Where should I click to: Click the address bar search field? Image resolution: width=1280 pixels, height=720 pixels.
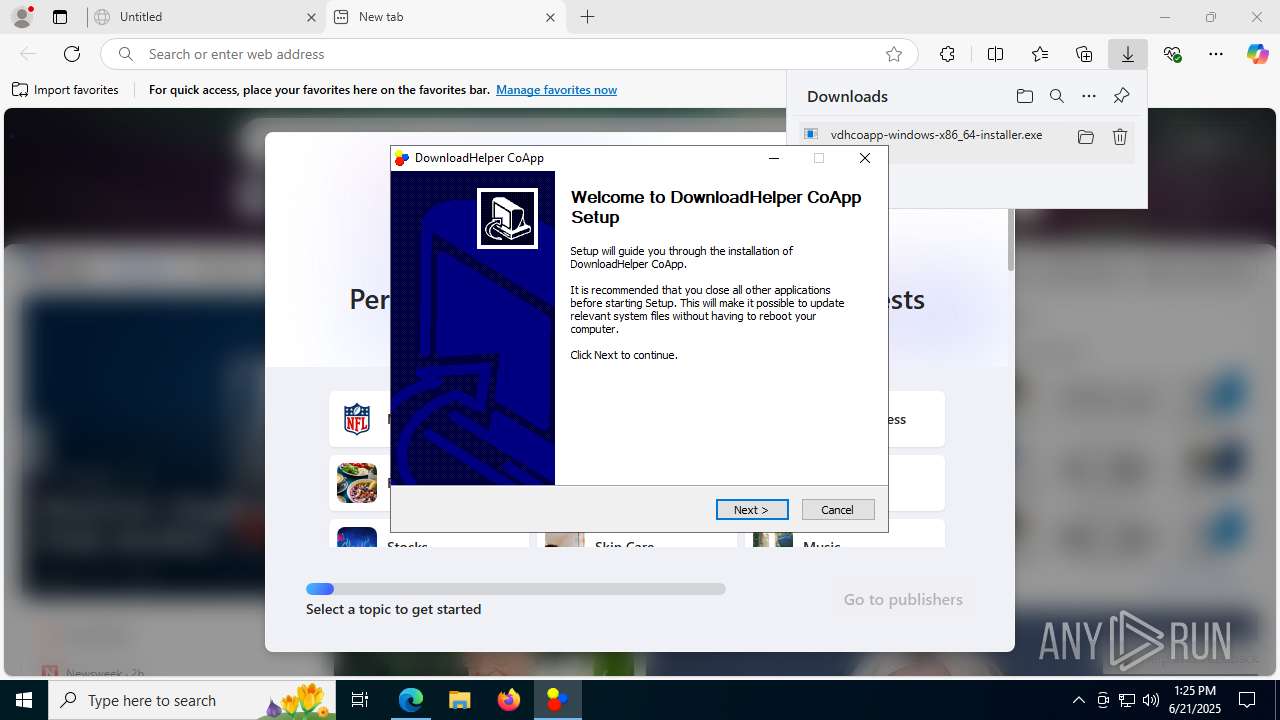507,54
